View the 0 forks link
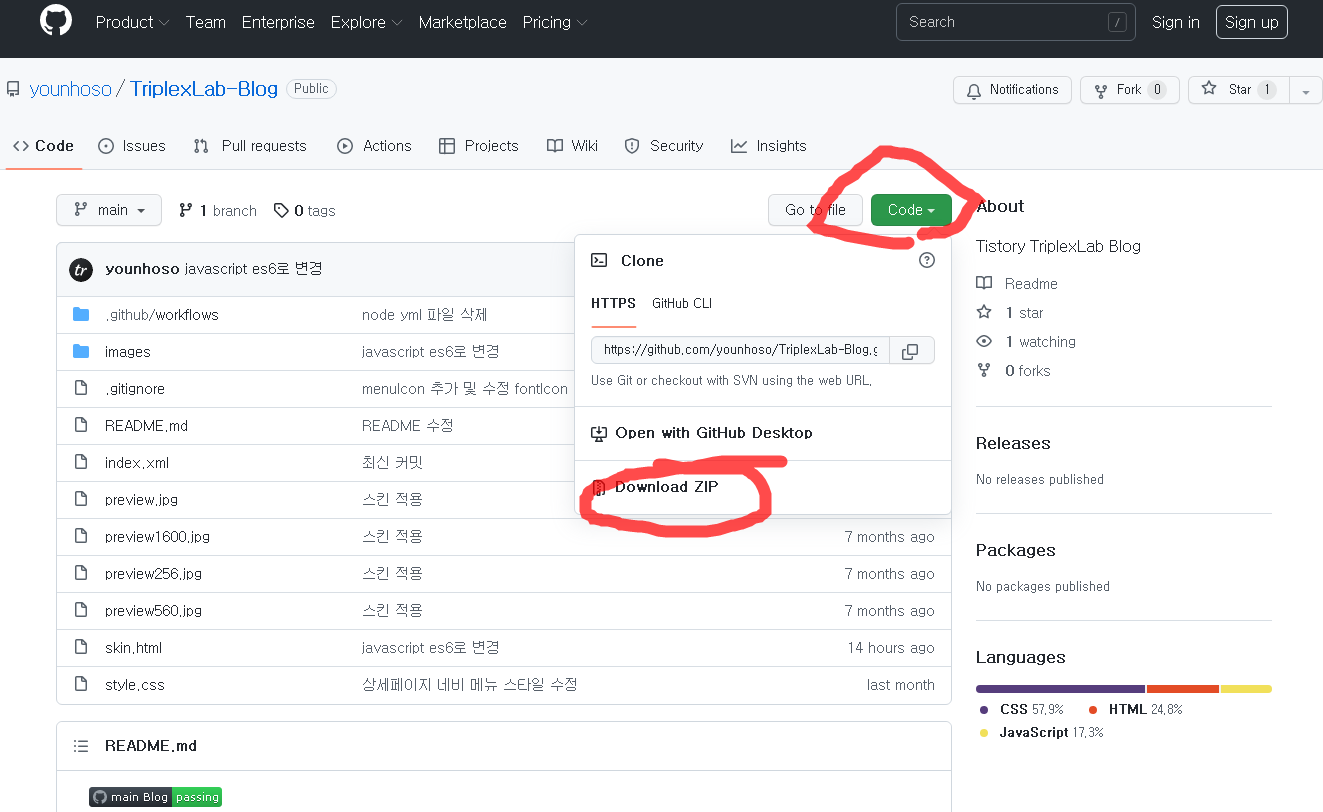Image resolution: width=1323 pixels, height=812 pixels. [1027, 371]
